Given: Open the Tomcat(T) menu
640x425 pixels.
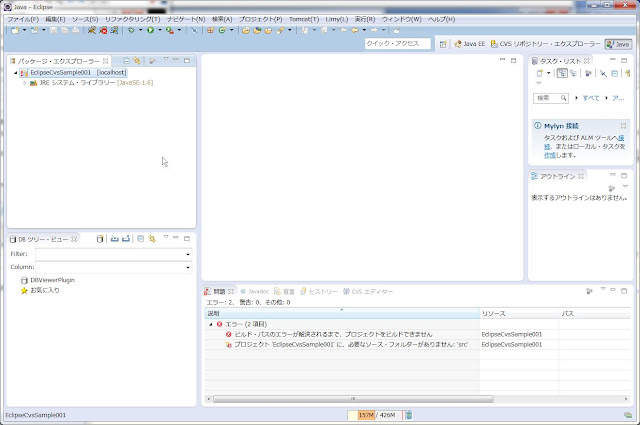Looking at the screenshot, I should click(304, 19).
